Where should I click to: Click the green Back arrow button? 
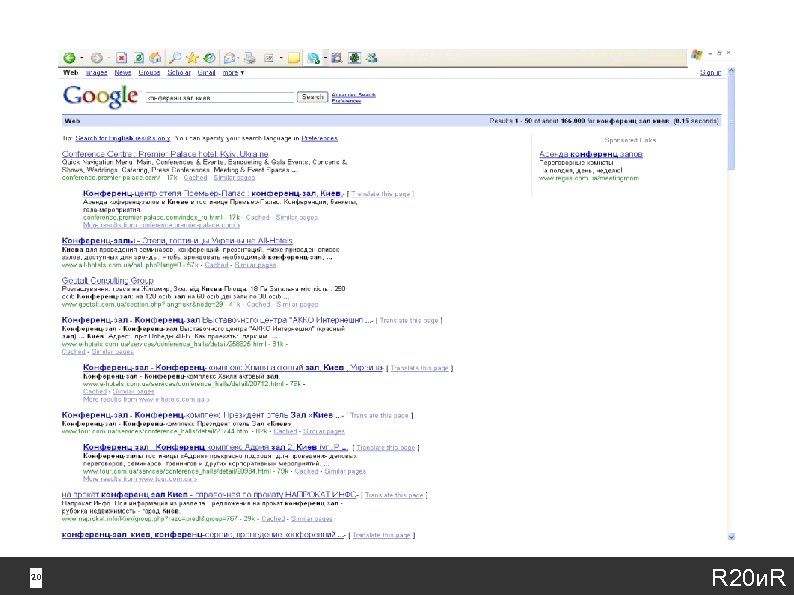69,58
